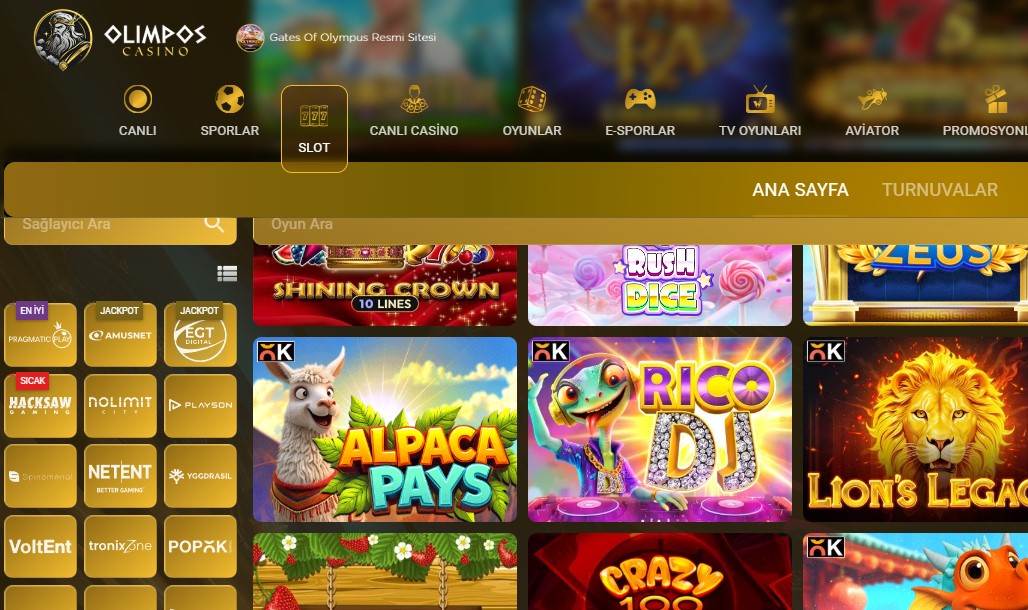1028x610 pixels.
Task: Select the Slot 777 icon
Action: [x=314, y=115]
